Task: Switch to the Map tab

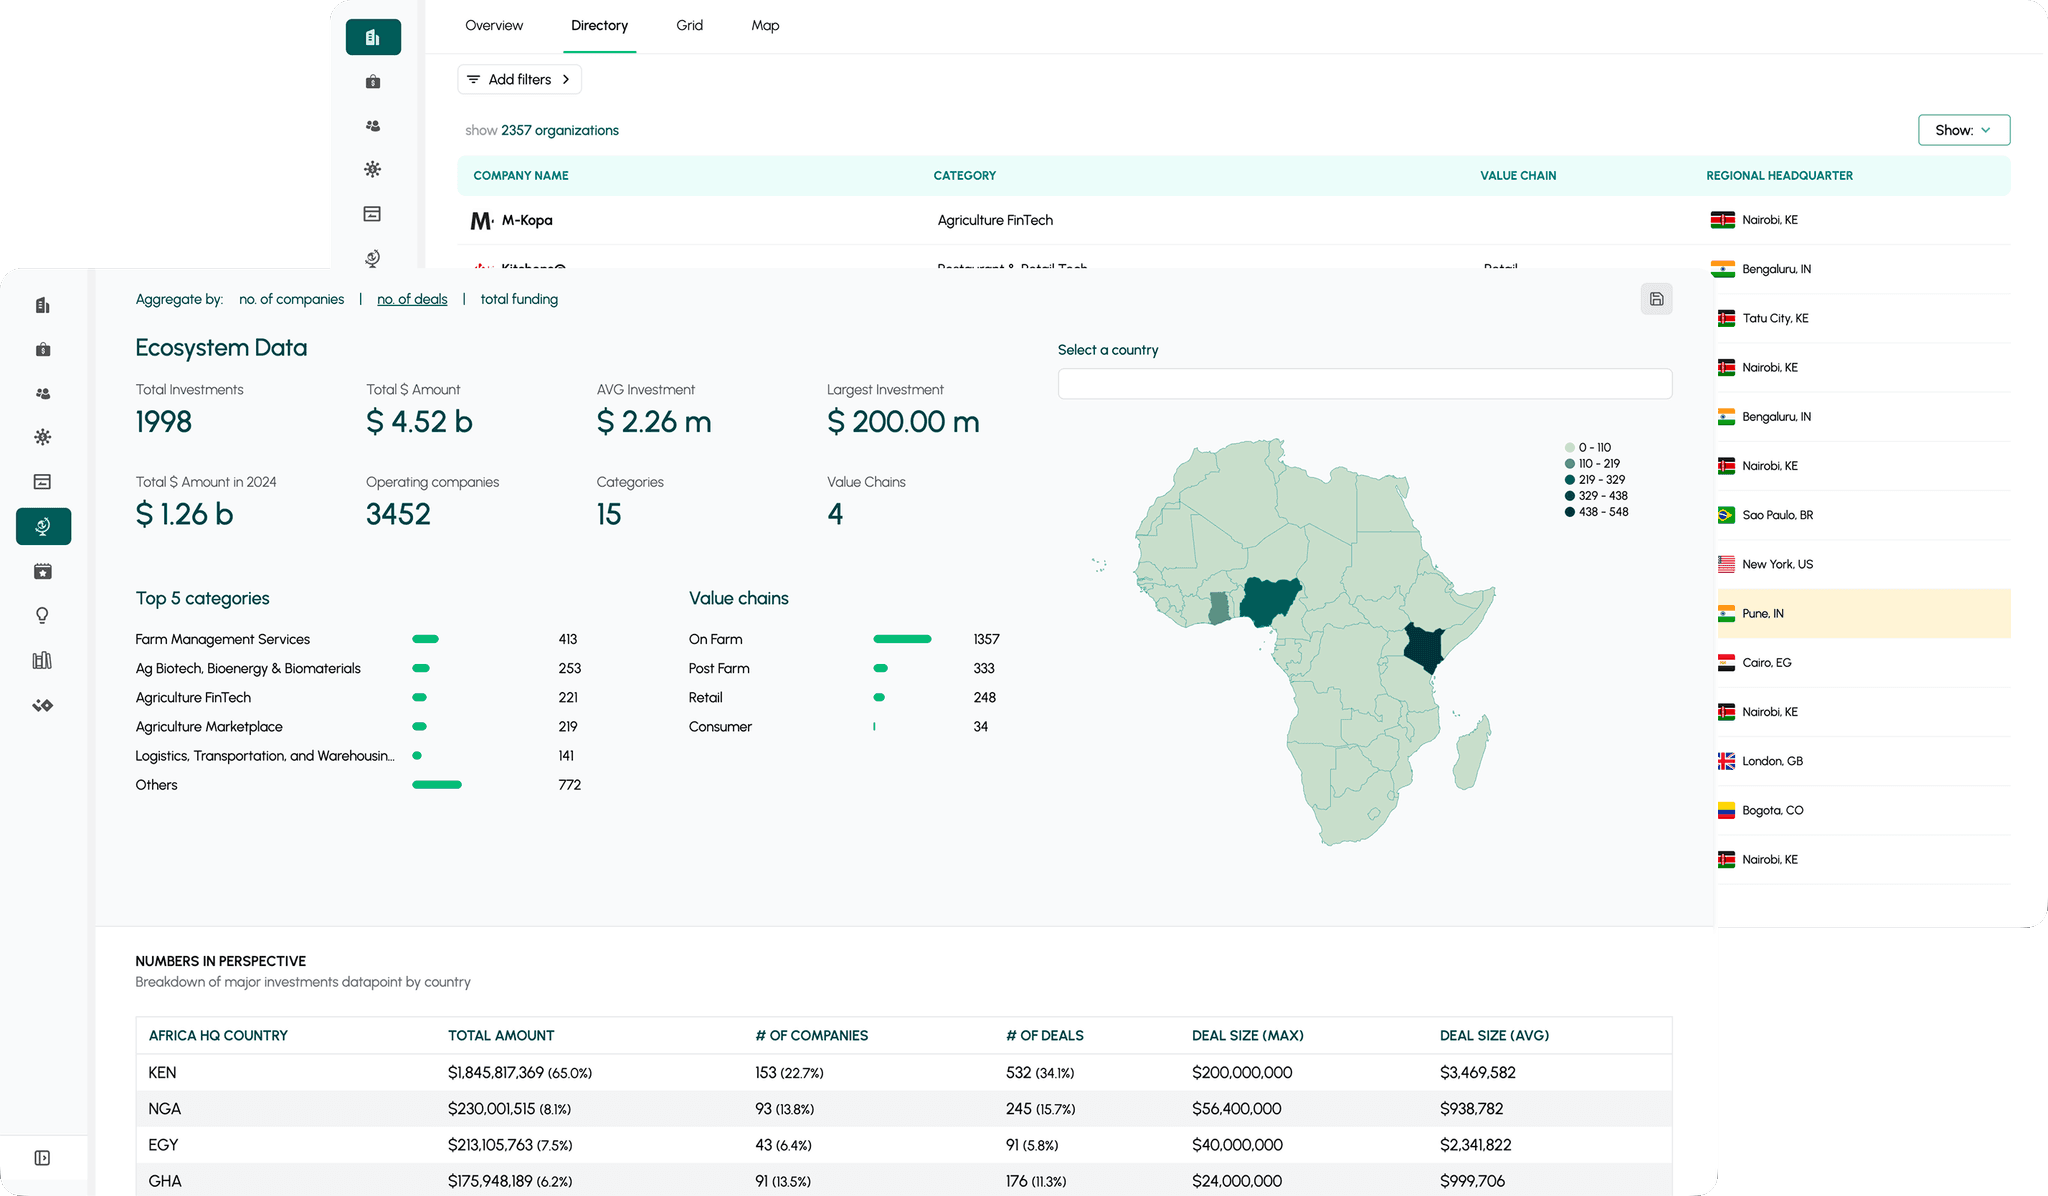Action: [x=765, y=25]
